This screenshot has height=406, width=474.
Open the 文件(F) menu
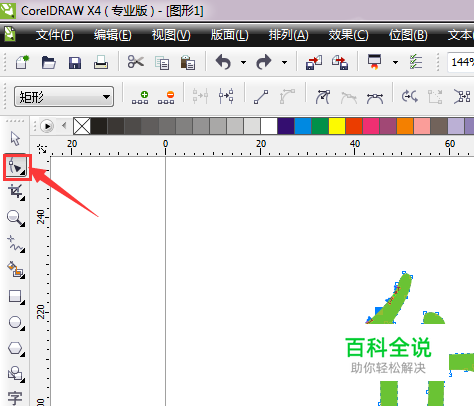(x=54, y=35)
